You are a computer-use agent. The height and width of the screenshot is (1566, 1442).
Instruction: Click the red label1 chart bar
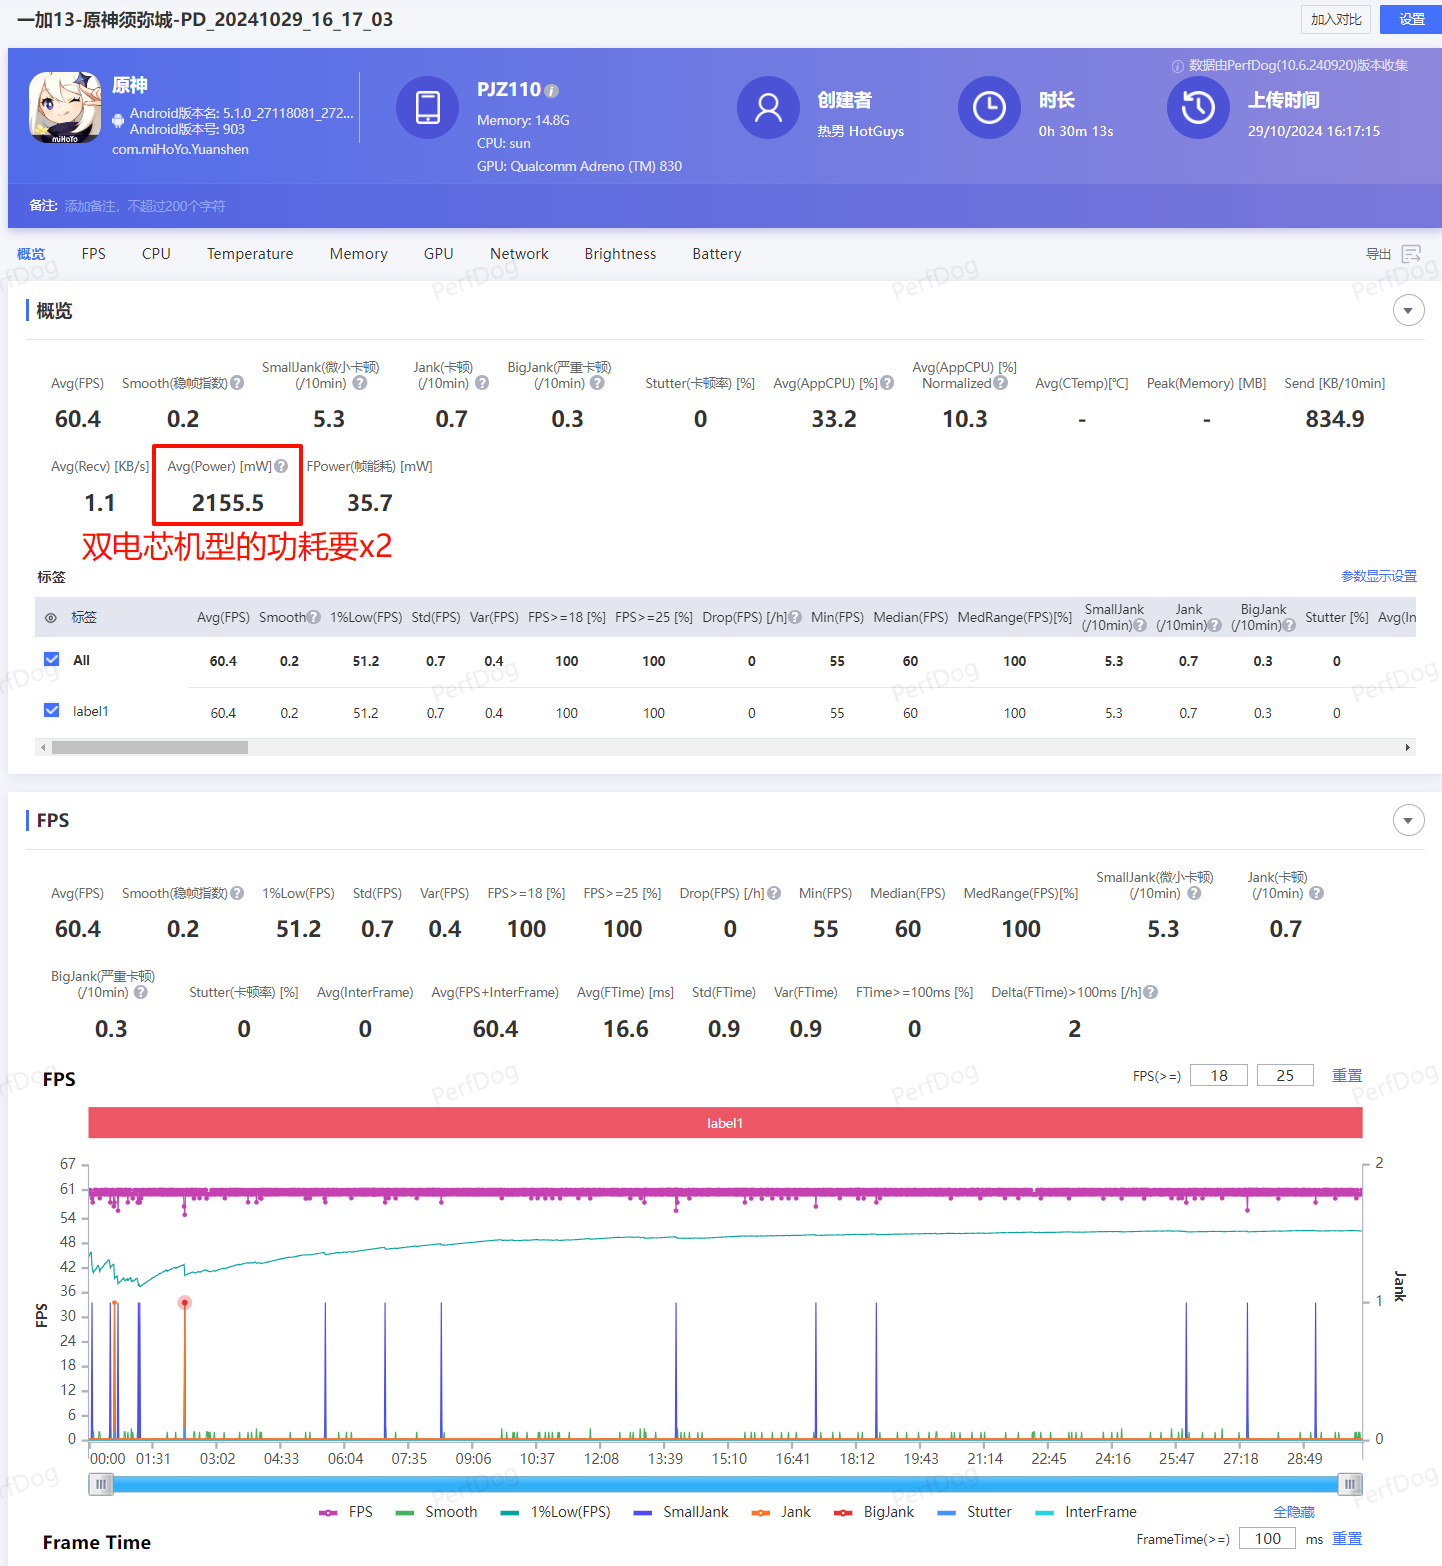(725, 1123)
